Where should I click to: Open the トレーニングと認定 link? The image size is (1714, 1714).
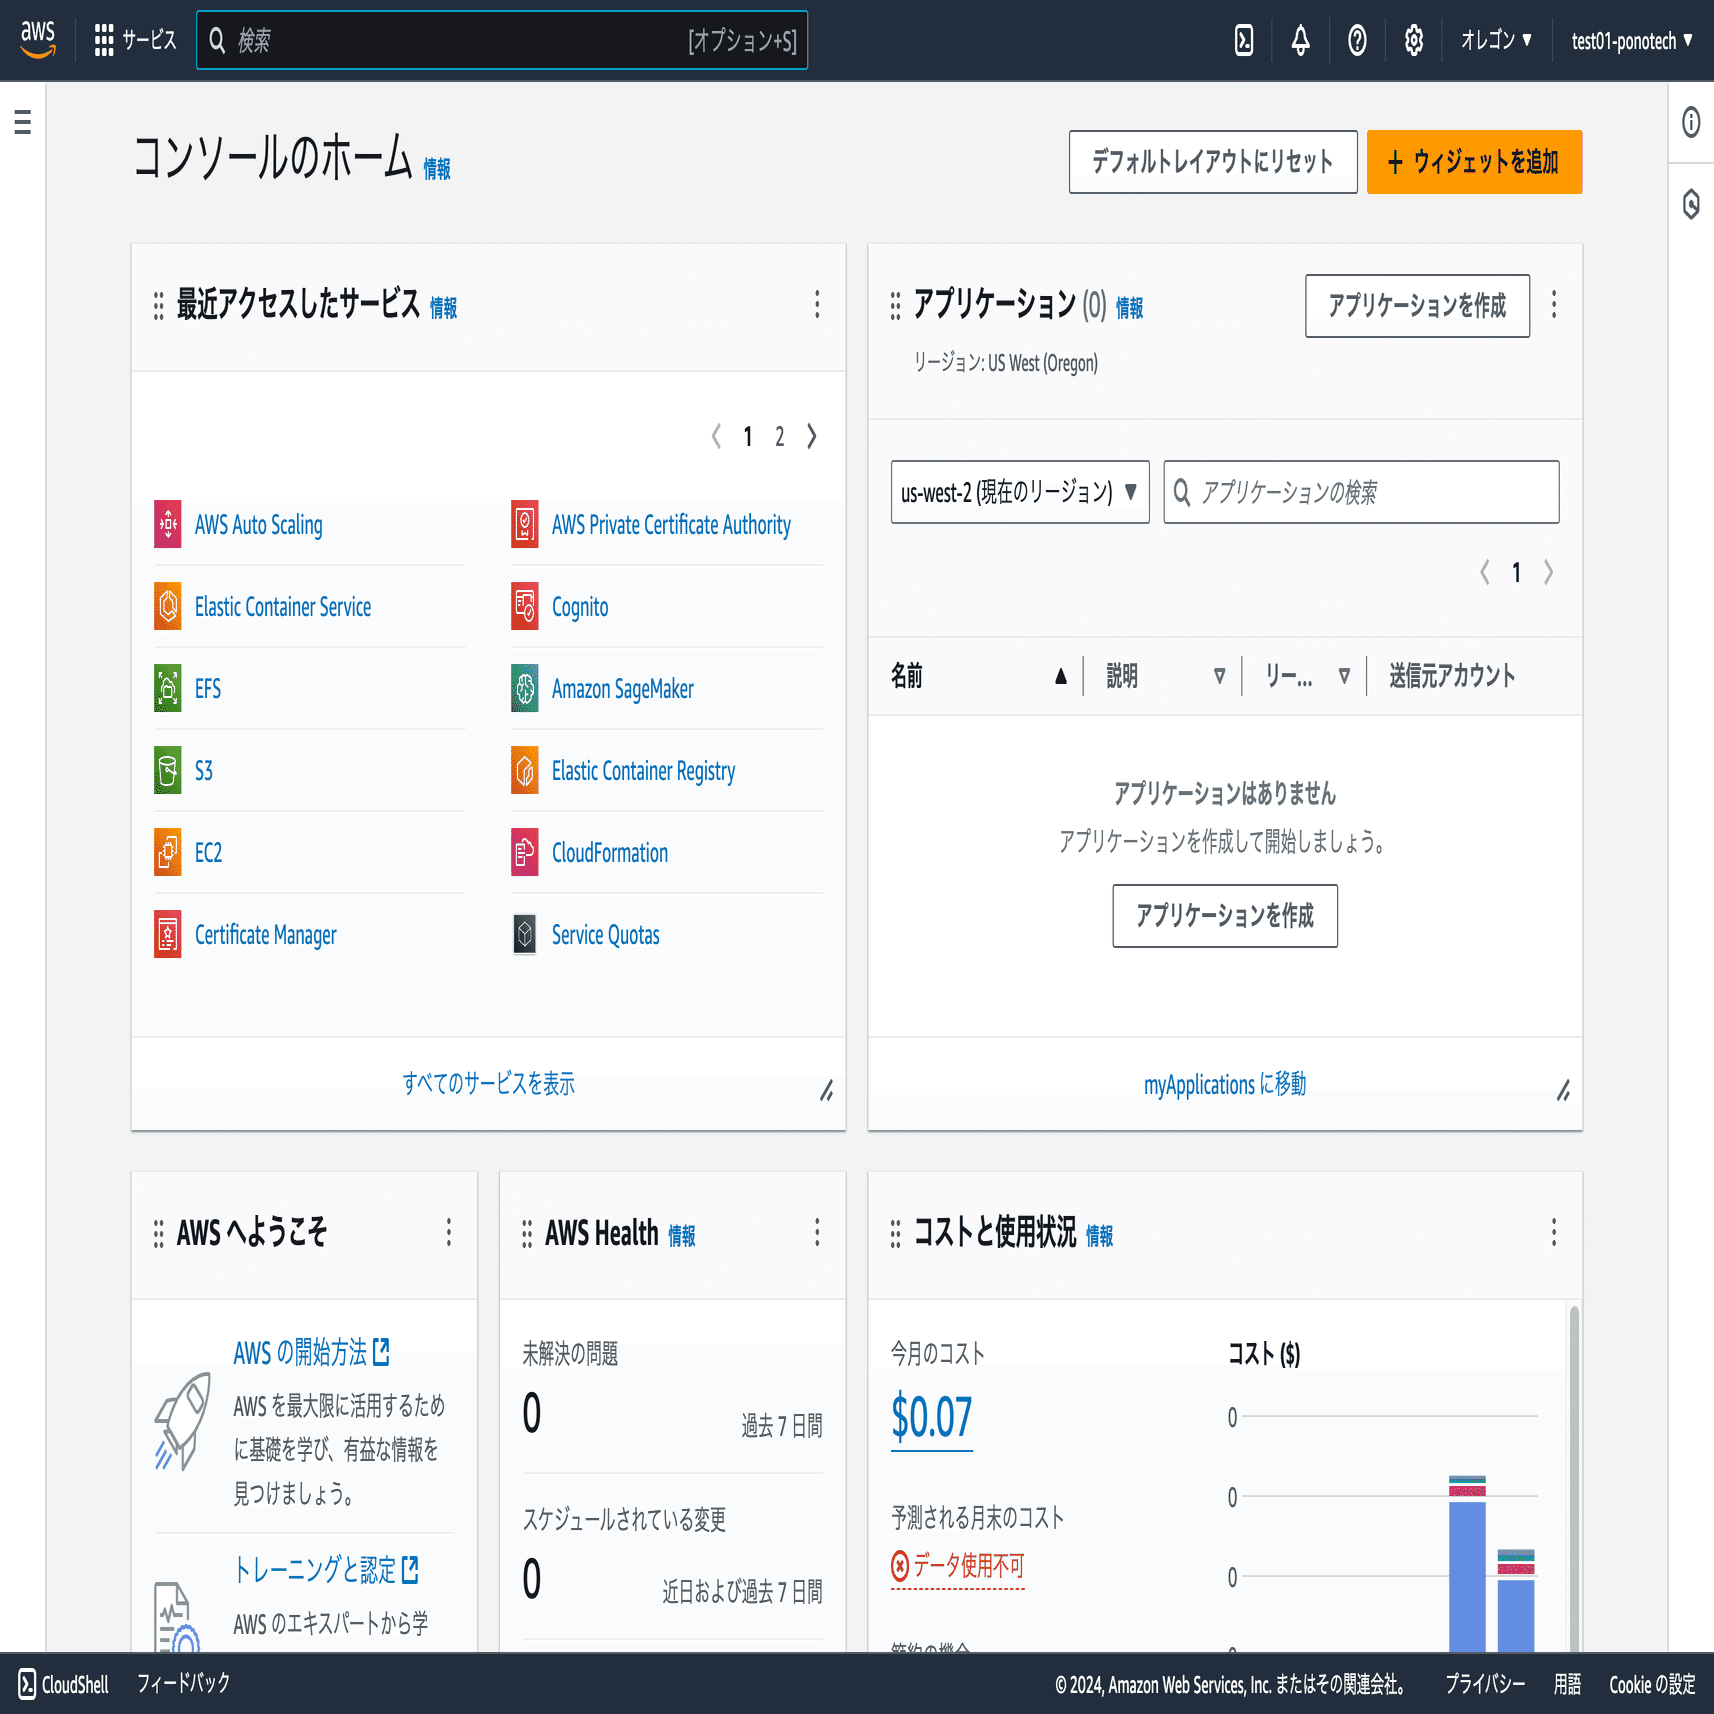pos(326,1570)
